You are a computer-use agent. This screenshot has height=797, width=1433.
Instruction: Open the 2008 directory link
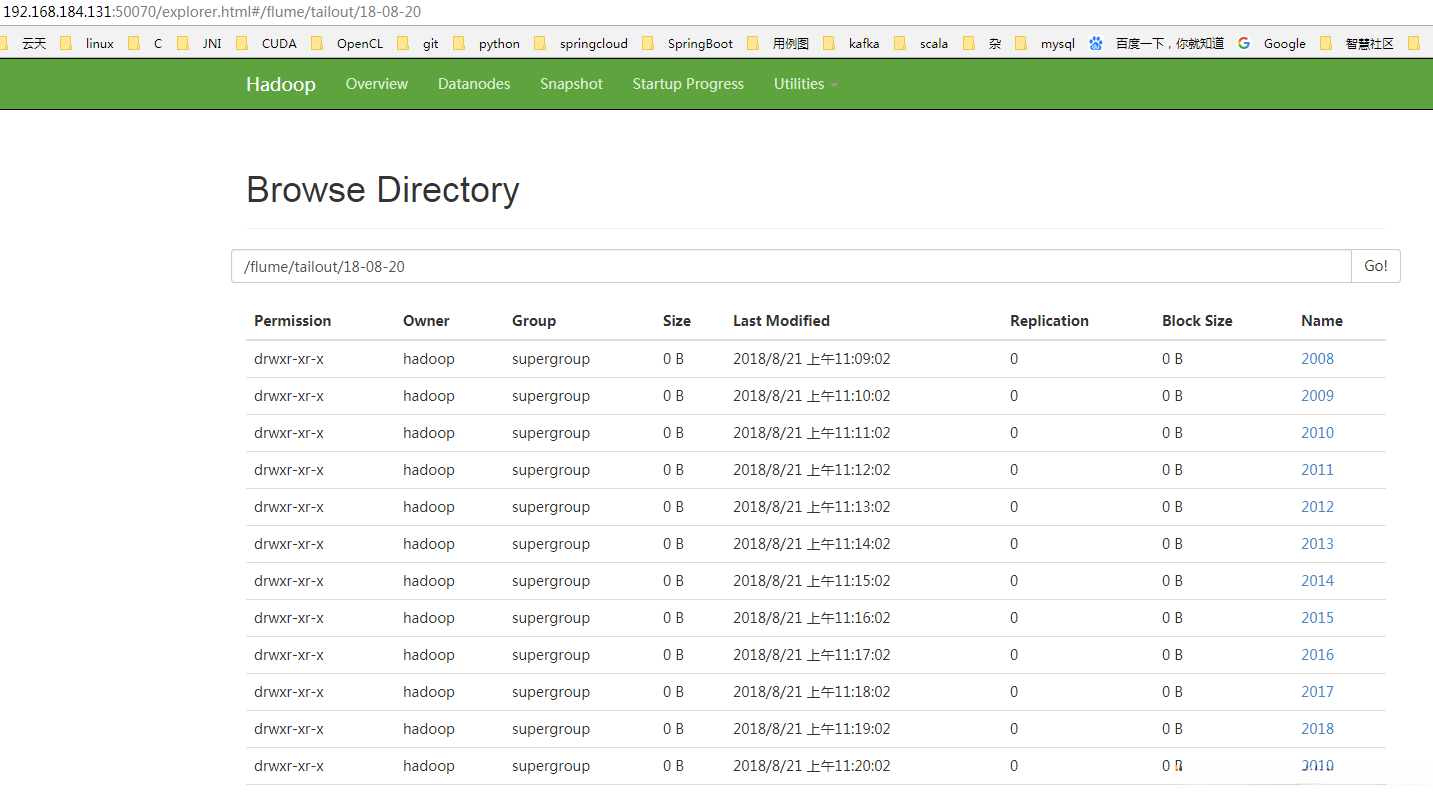point(1317,359)
